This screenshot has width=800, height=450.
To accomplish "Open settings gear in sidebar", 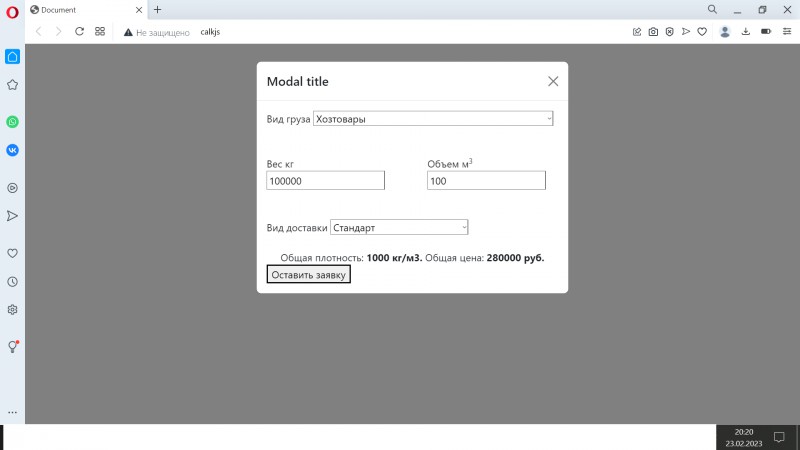I will pos(12,310).
